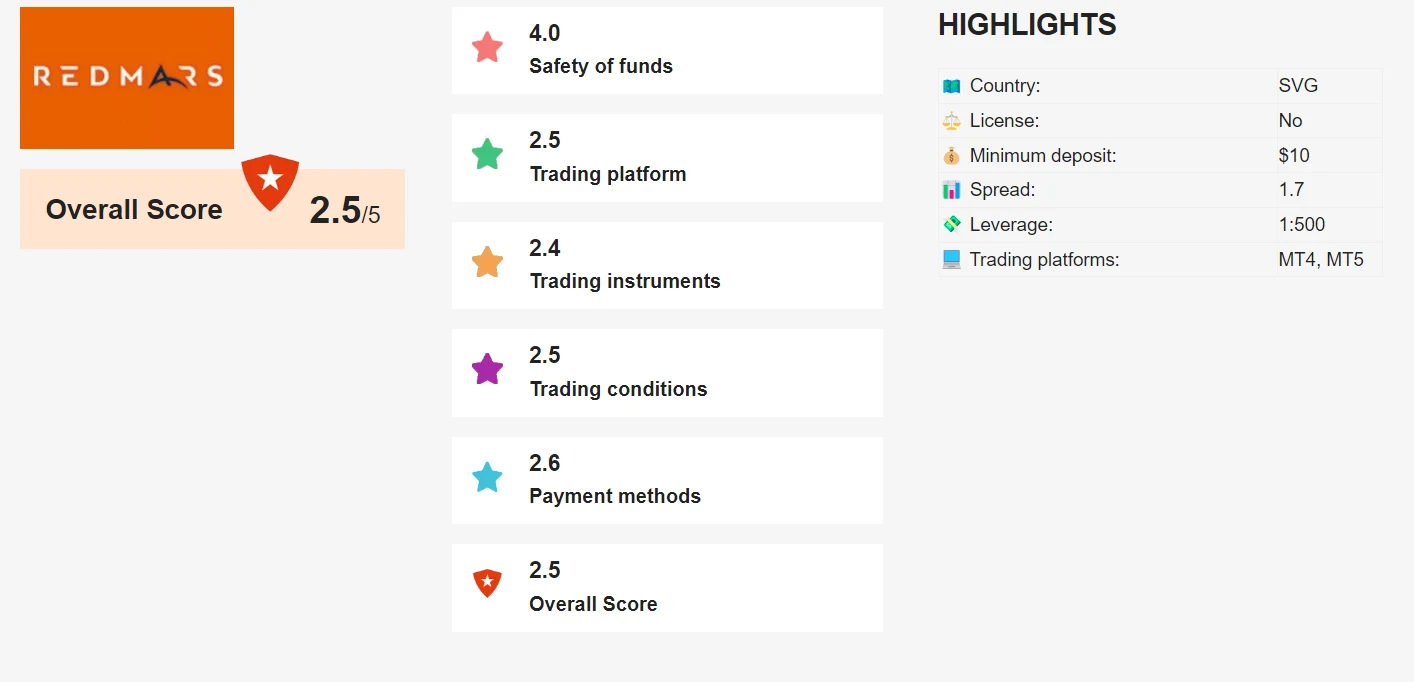Click the purple Trading conditions star icon
Screen dimensions: 1414x682
pos(487,369)
